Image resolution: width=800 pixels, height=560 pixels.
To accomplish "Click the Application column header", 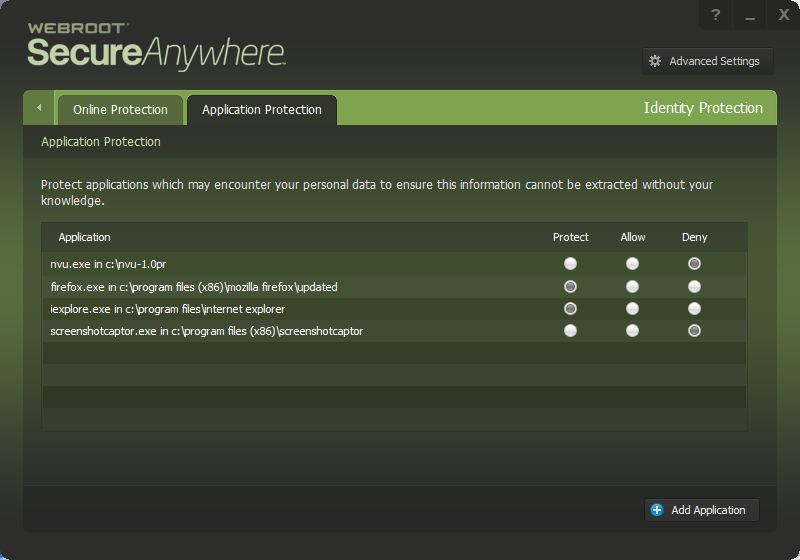I will click(x=85, y=237).
